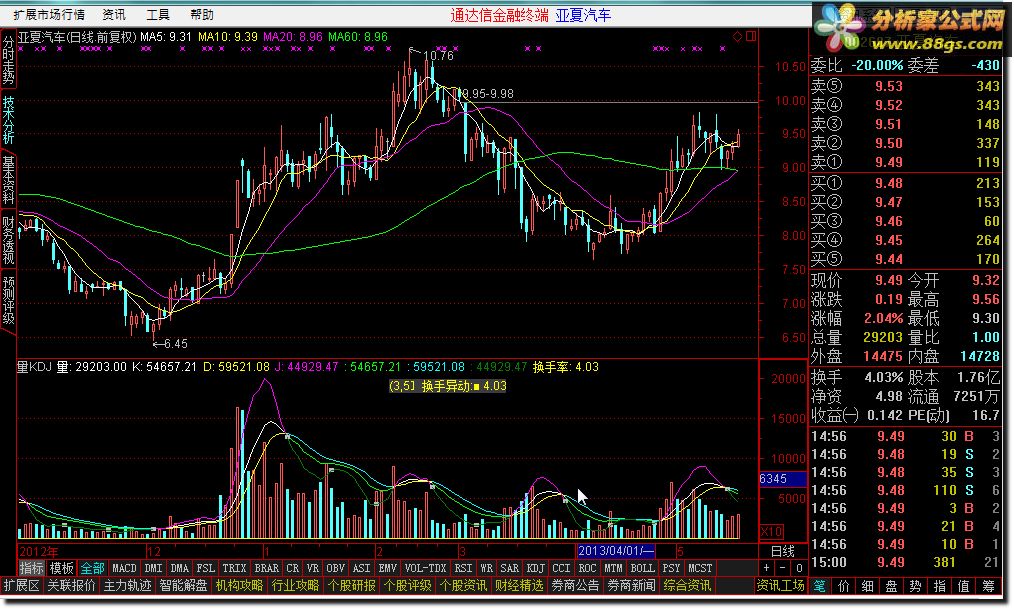Open the 扩展区 bottom tab
The width and height of the screenshot is (1014, 609).
coord(22,586)
